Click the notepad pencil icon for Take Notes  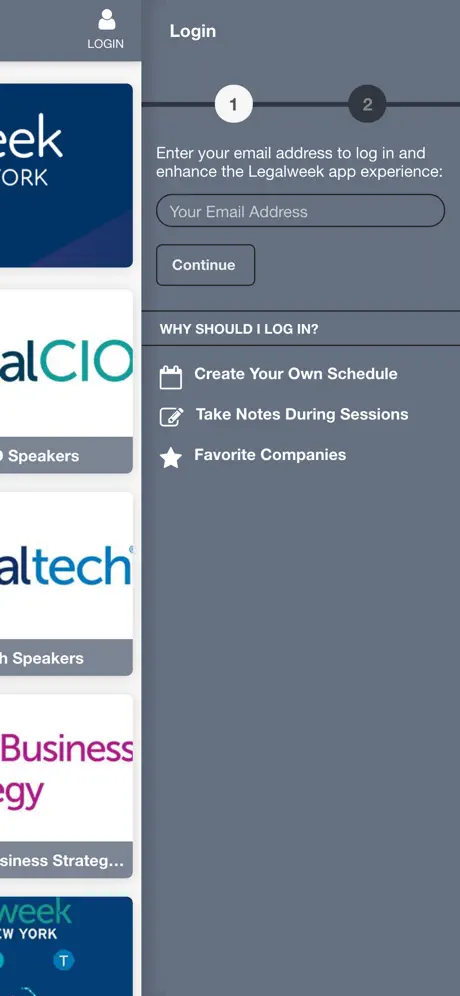tap(172, 417)
